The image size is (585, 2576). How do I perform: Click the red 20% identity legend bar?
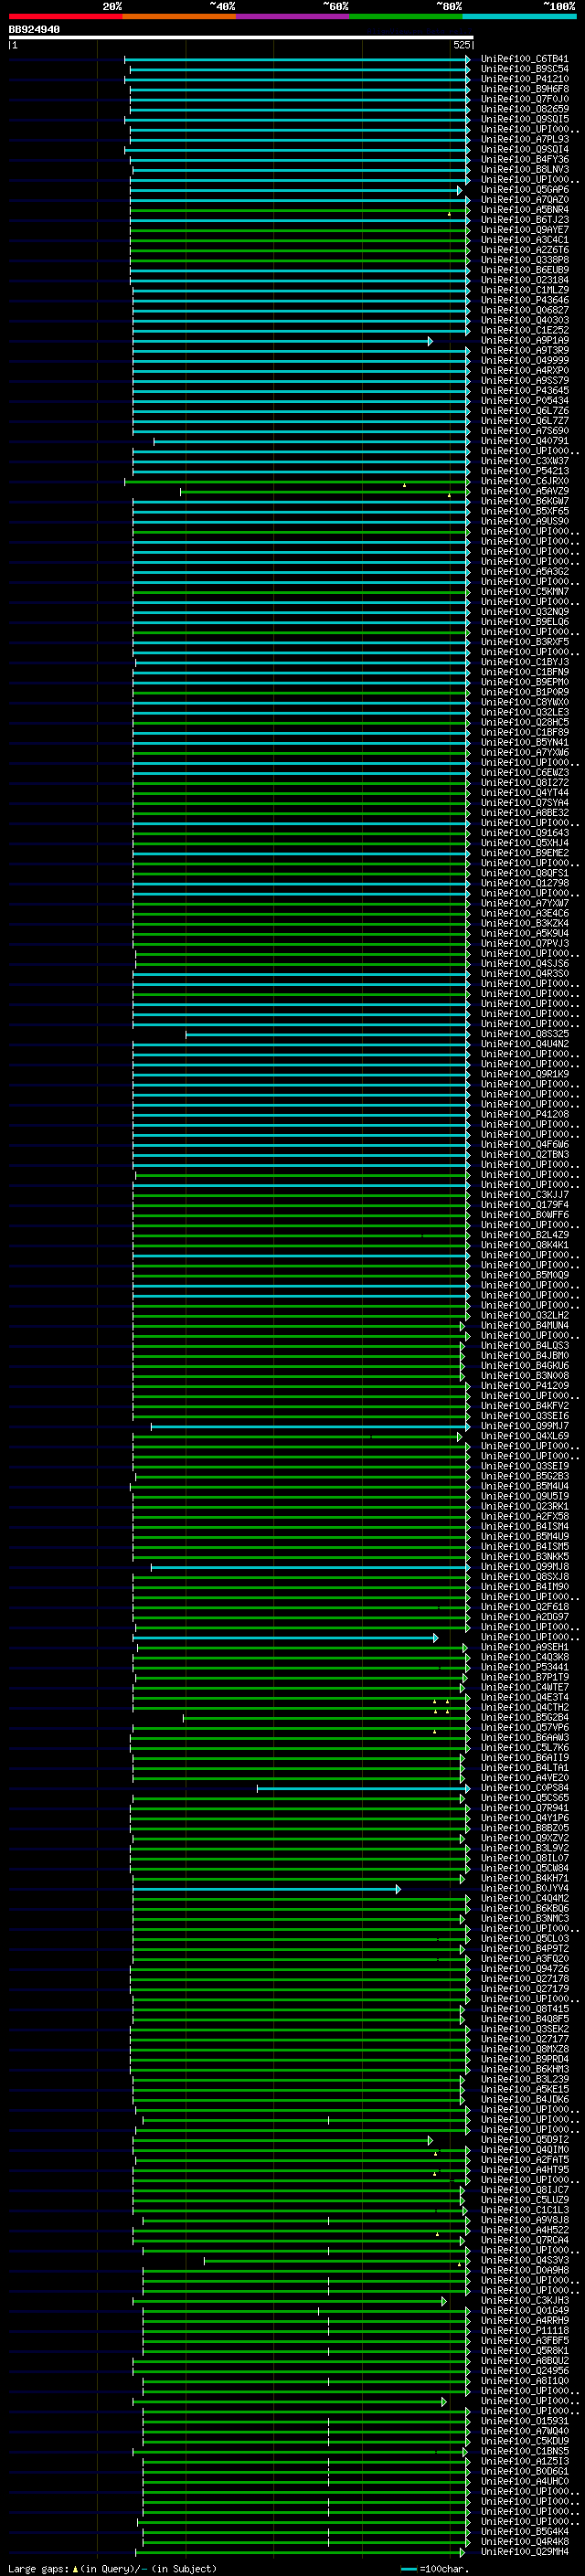[65, 16]
